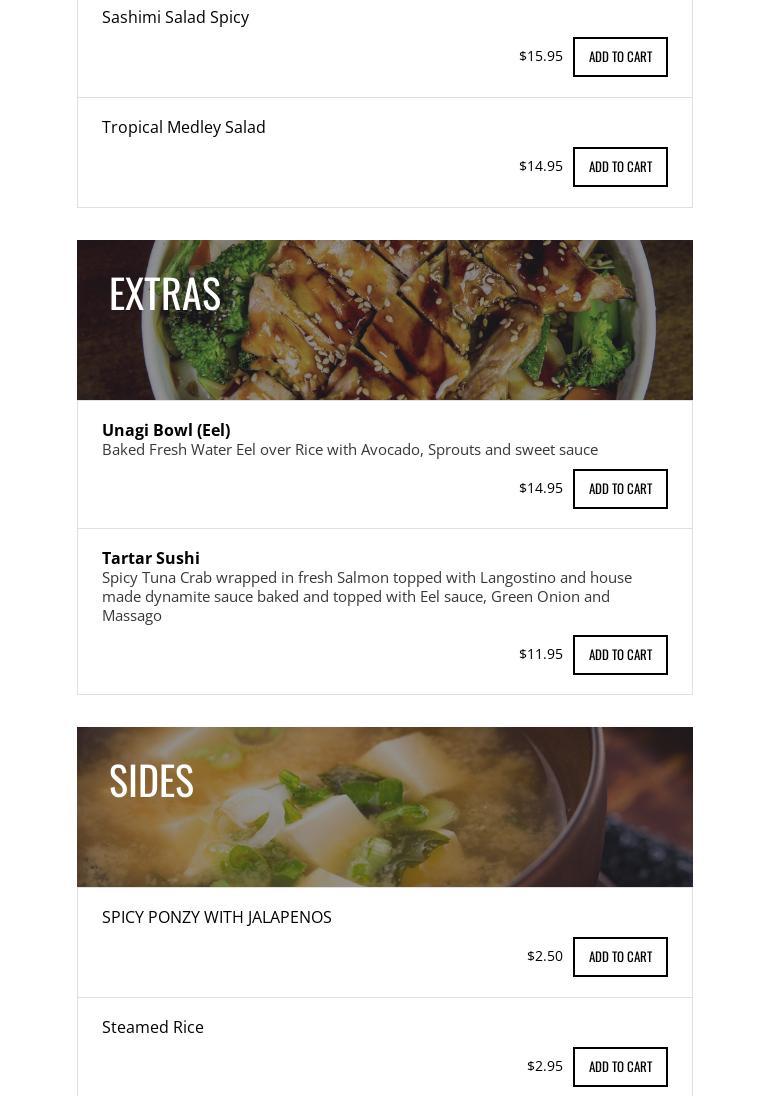Add Sashimi Salad Spicy to cart

pos(620,57)
